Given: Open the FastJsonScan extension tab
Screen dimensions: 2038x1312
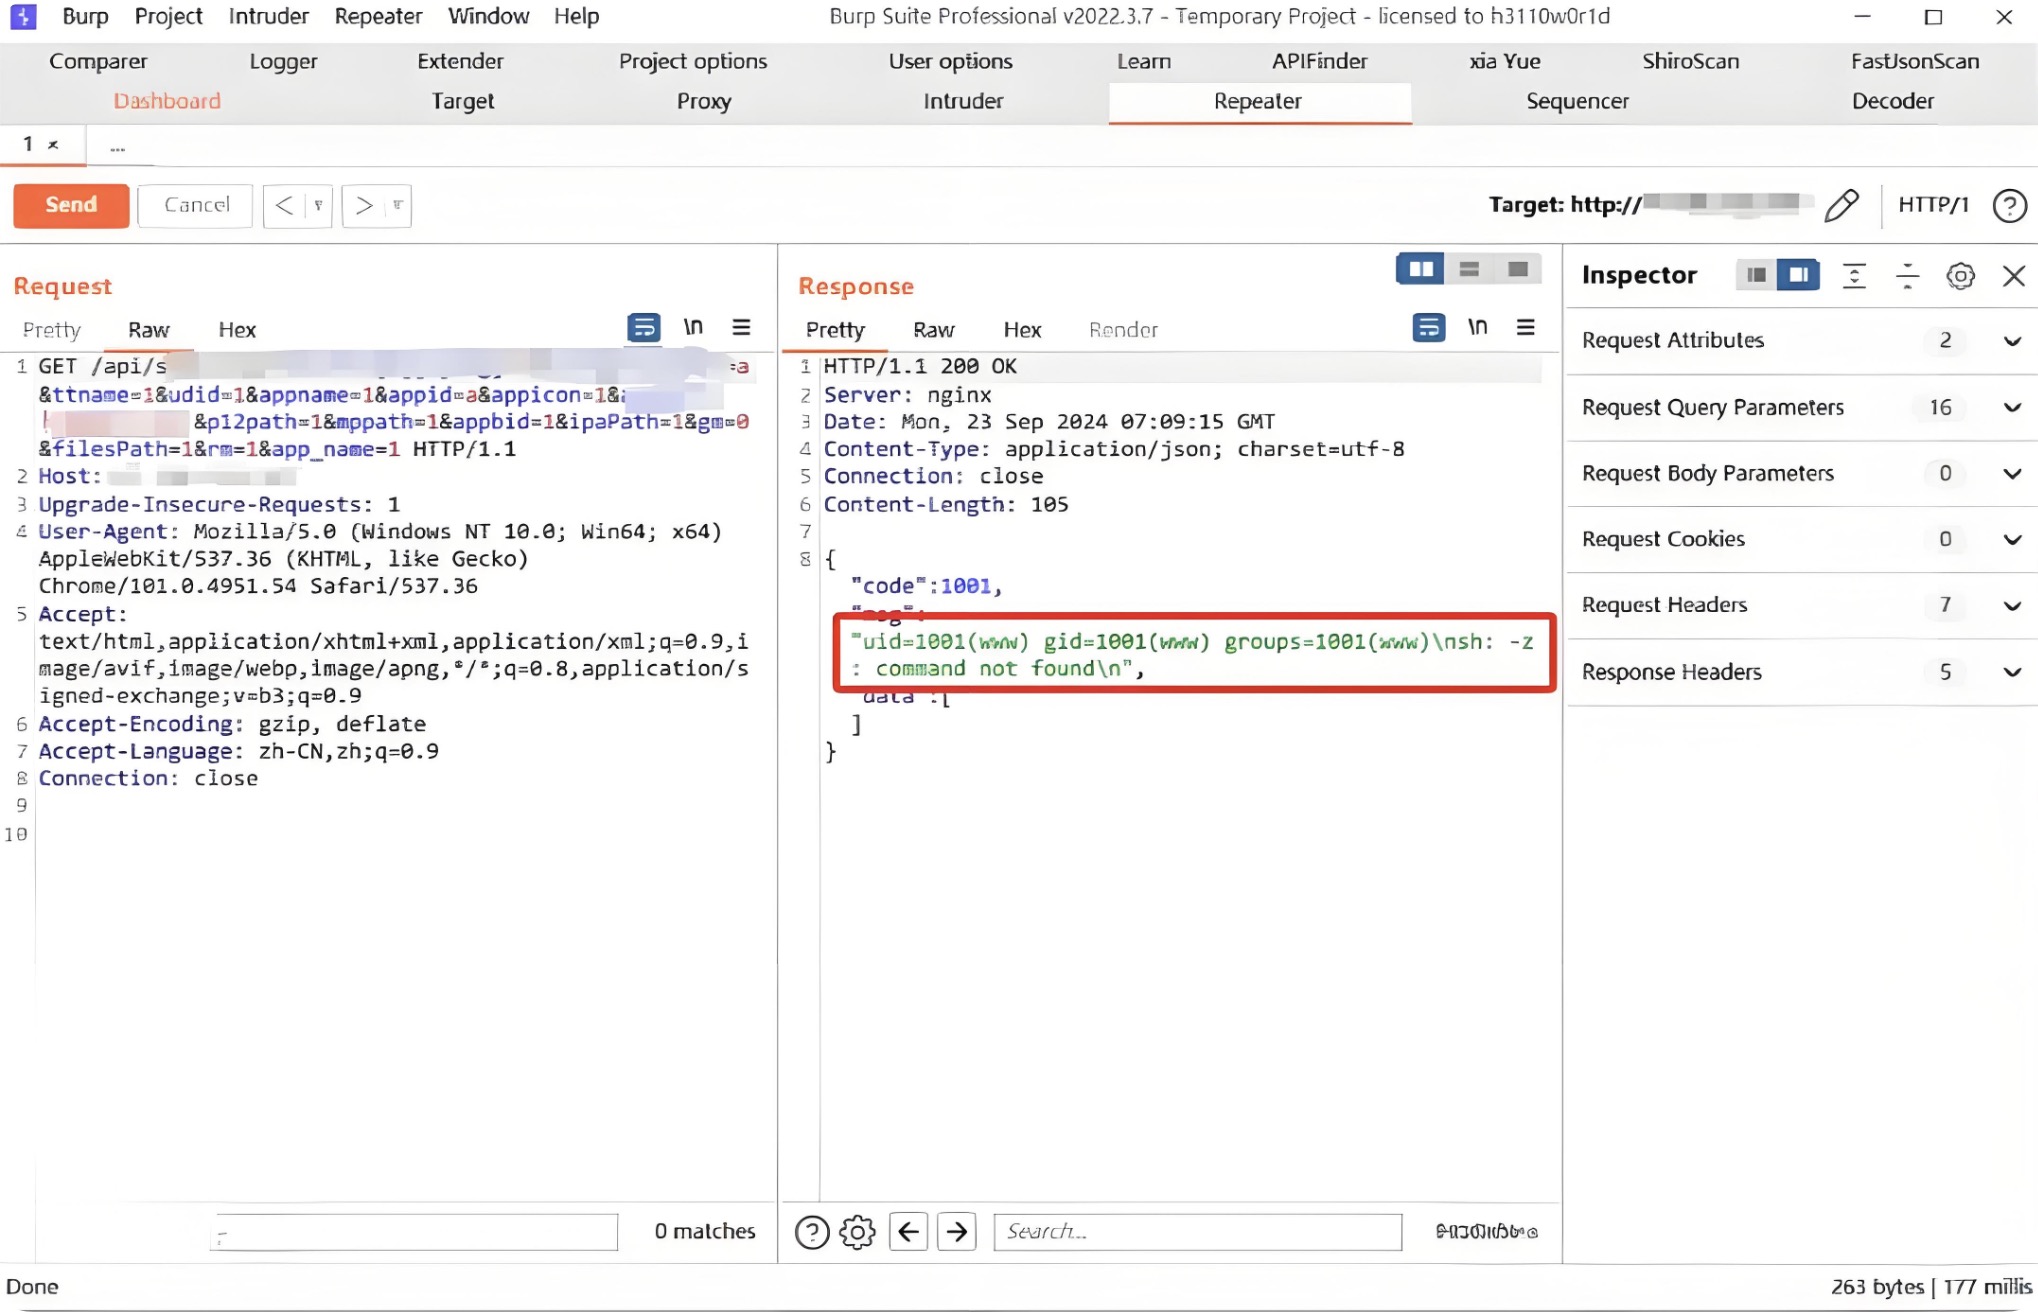Looking at the screenshot, I should (x=1914, y=61).
